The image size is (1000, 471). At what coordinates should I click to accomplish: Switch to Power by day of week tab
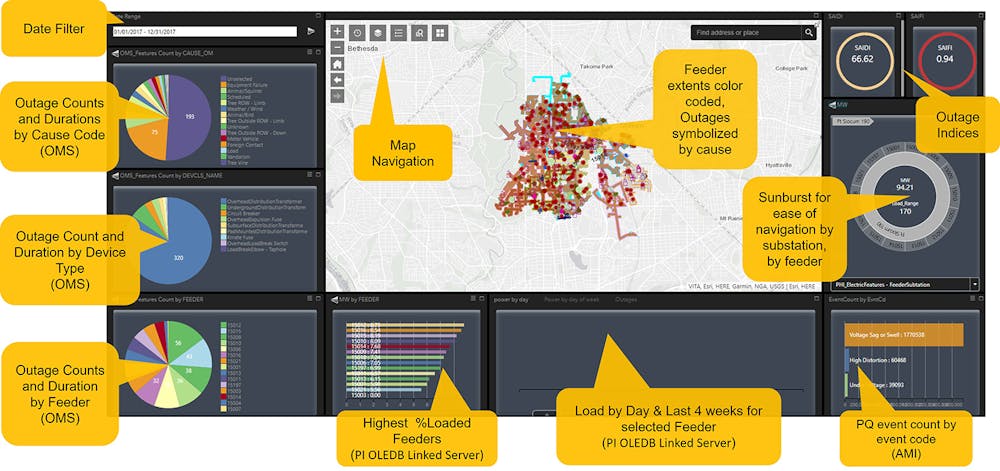coord(571,299)
